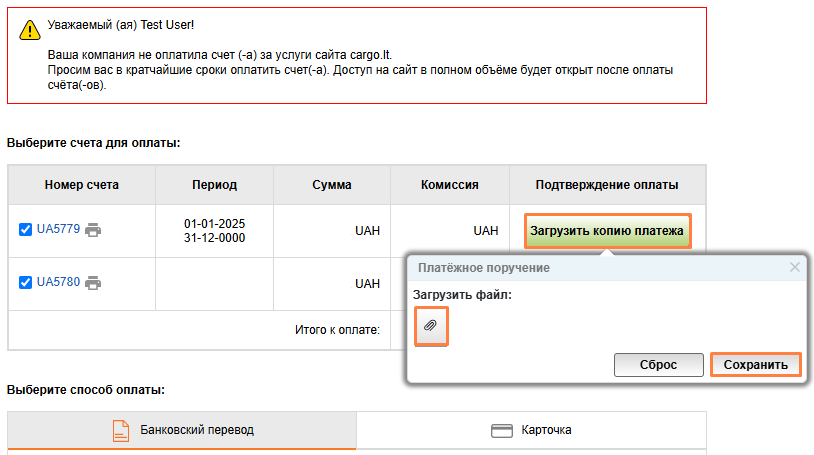Save the upload with Сохранить
Image resolution: width=814 pixels, height=455 pixels.
coord(756,365)
